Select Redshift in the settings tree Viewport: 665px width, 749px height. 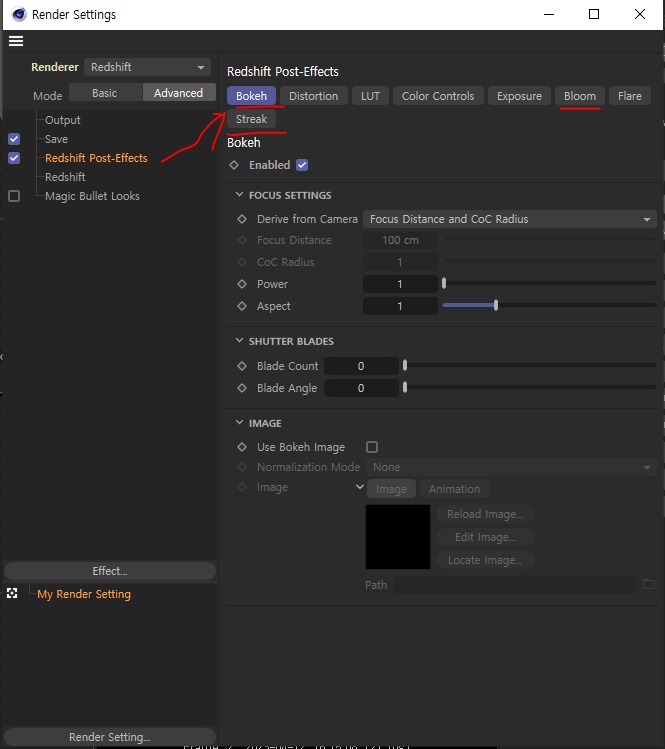(65, 177)
